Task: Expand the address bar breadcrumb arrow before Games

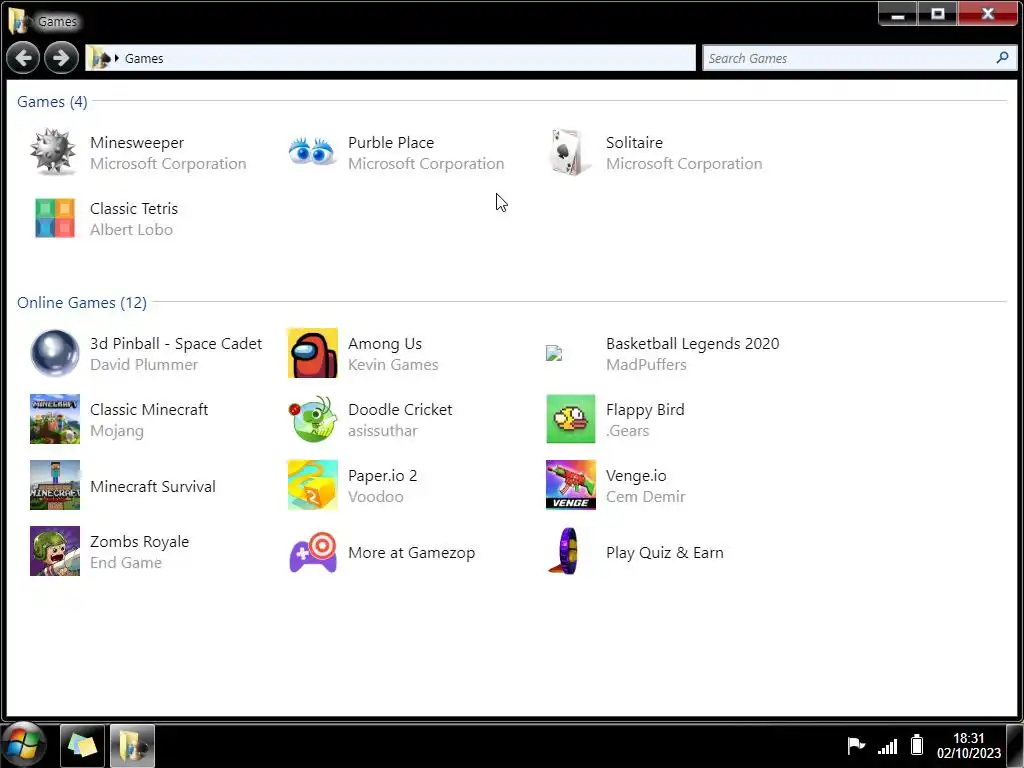Action: coord(117,58)
